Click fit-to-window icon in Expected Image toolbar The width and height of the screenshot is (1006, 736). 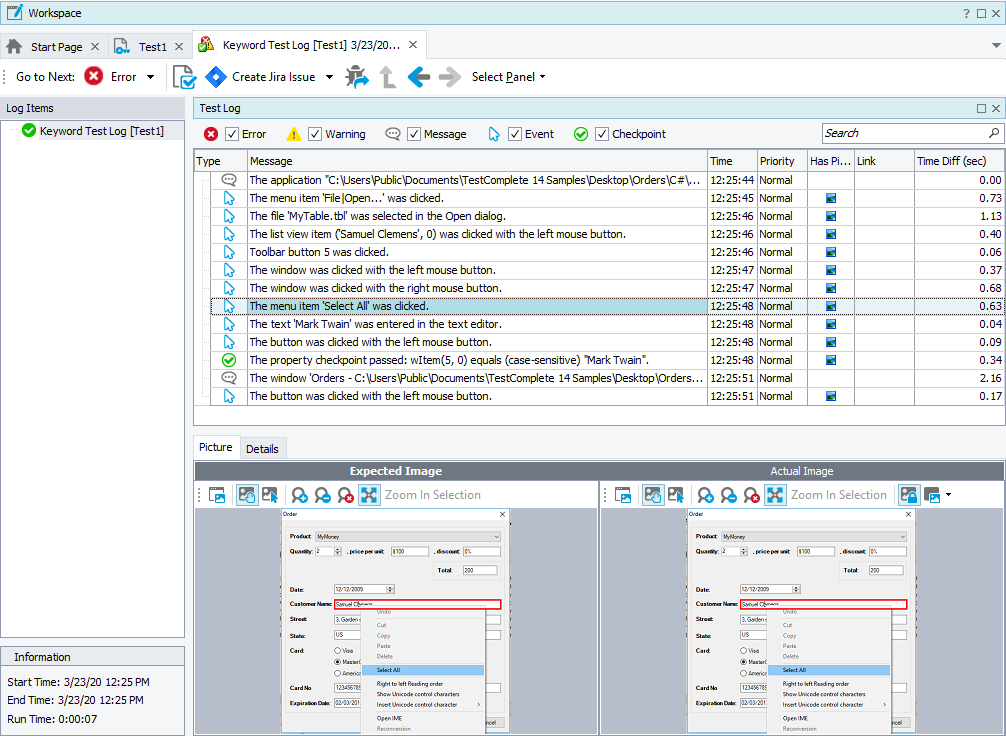(369, 495)
